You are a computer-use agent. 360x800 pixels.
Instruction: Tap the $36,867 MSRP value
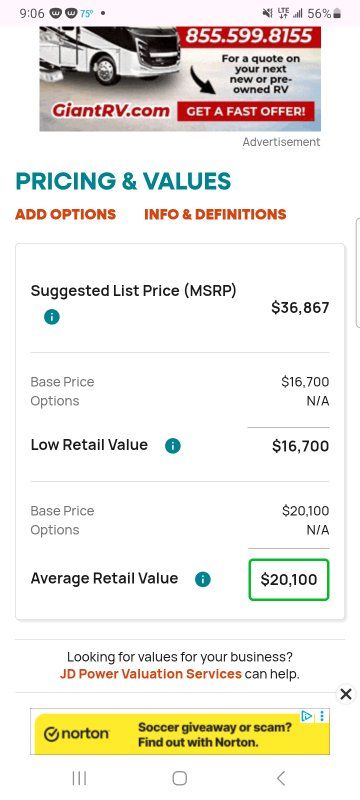300,308
